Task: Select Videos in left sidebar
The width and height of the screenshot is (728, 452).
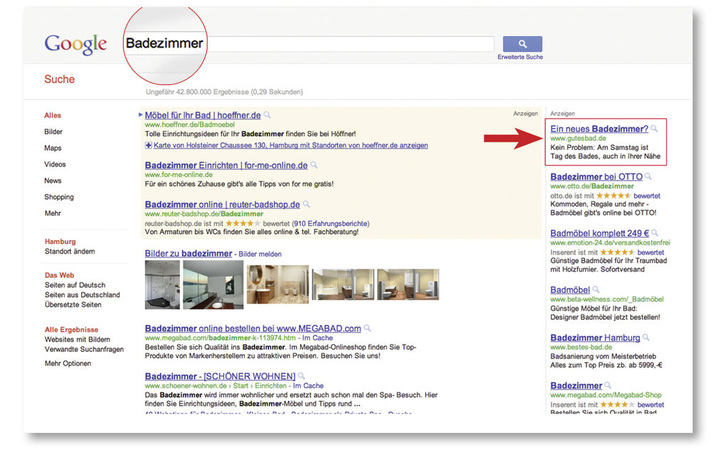Action: point(55,164)
